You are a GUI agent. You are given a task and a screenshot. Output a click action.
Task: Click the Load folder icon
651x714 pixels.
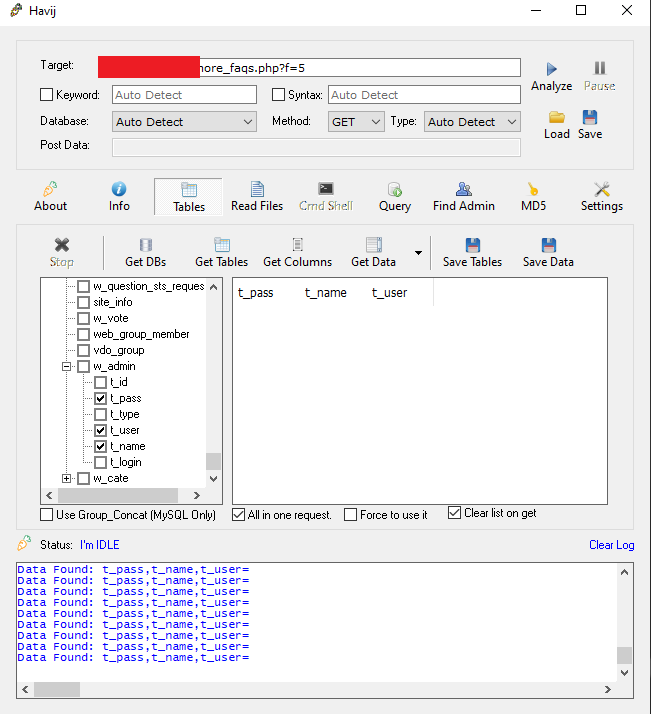click(556, 117)
